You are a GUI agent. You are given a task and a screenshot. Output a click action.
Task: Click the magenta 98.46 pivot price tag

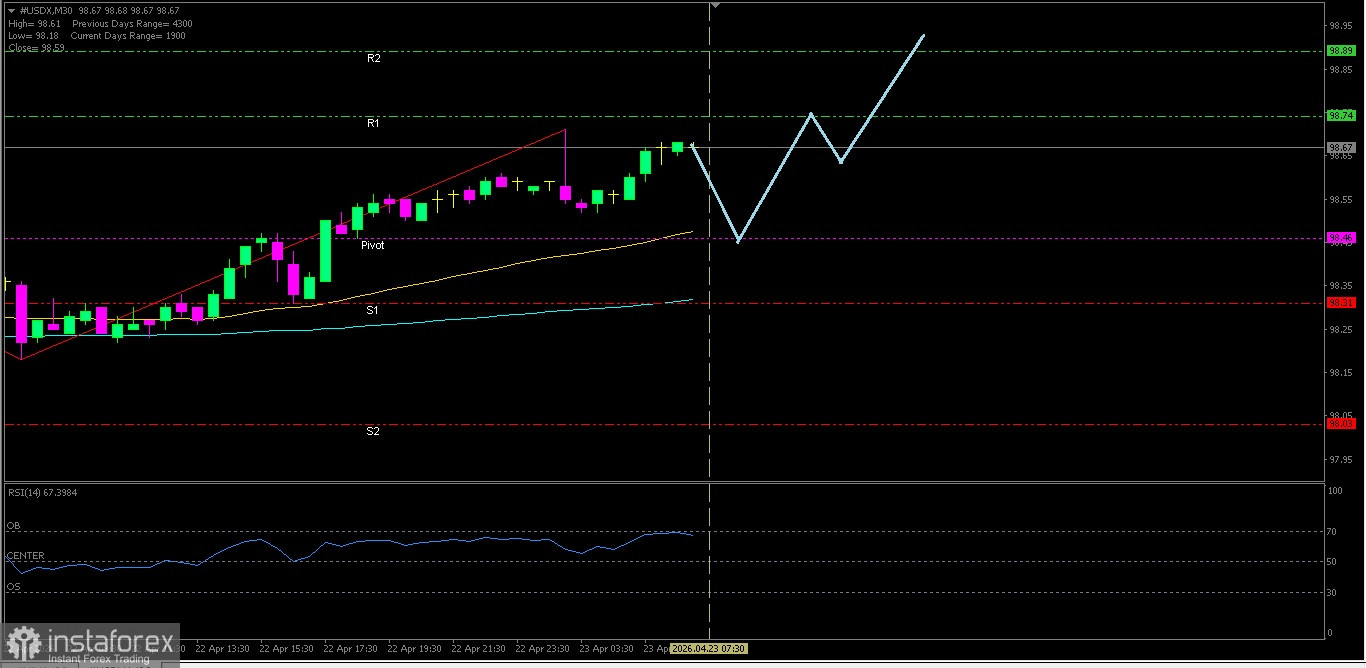pos(1341,238)
